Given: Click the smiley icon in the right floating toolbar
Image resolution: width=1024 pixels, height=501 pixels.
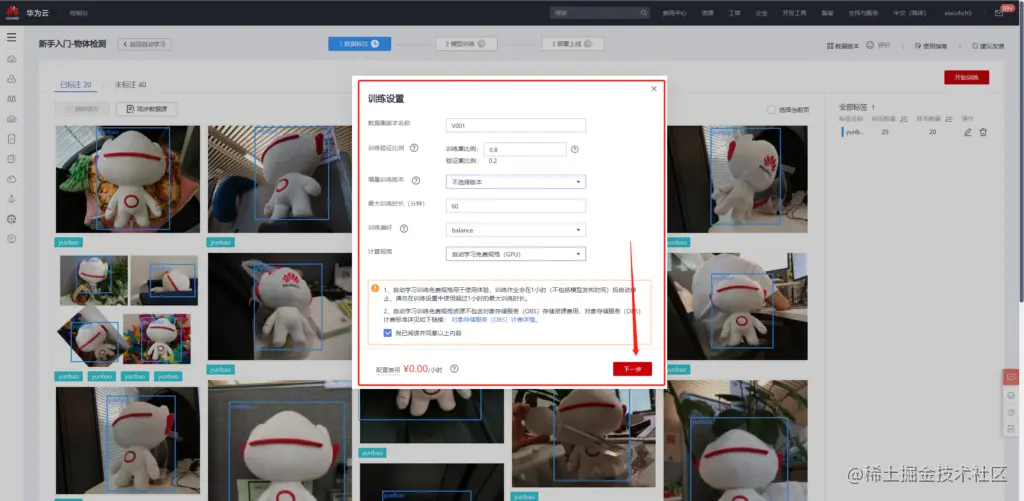Looking at the screenshot, I should (x=1011, y=395).
